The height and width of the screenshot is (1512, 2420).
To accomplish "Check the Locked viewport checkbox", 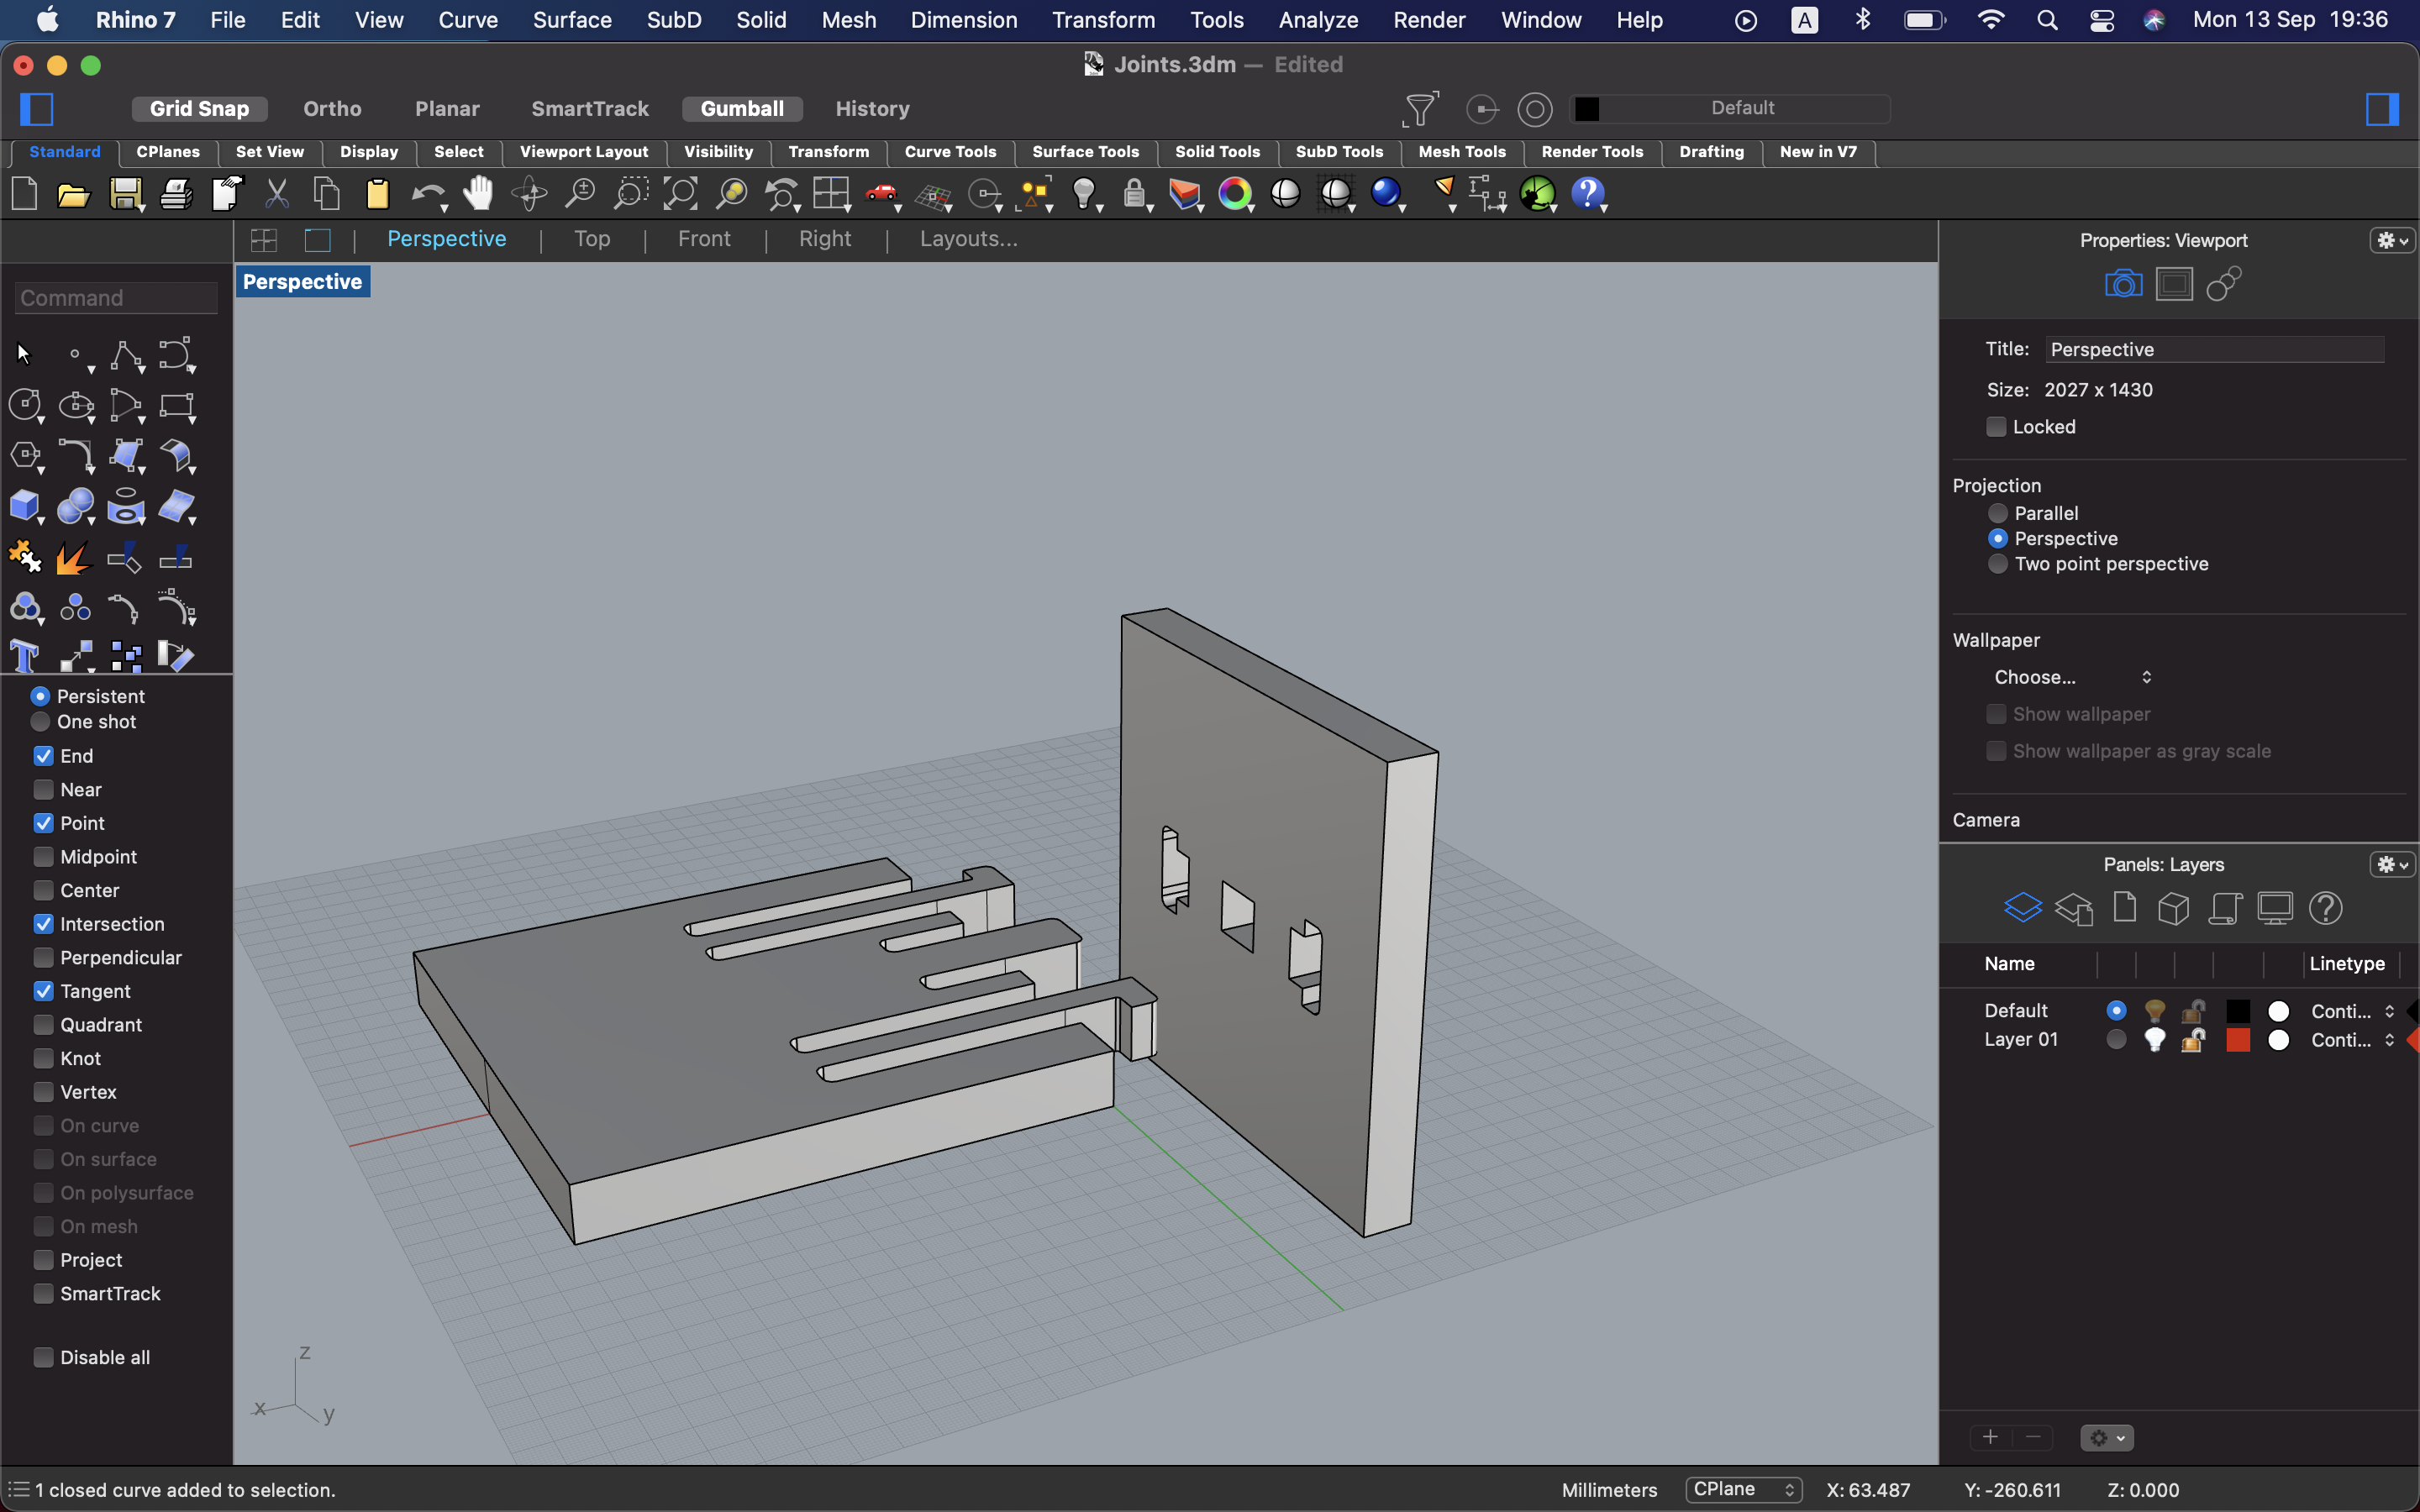I will 1996,427.
